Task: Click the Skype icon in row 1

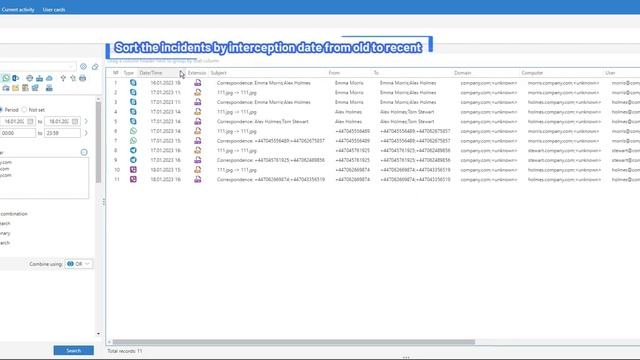Action: click(133, 82)
